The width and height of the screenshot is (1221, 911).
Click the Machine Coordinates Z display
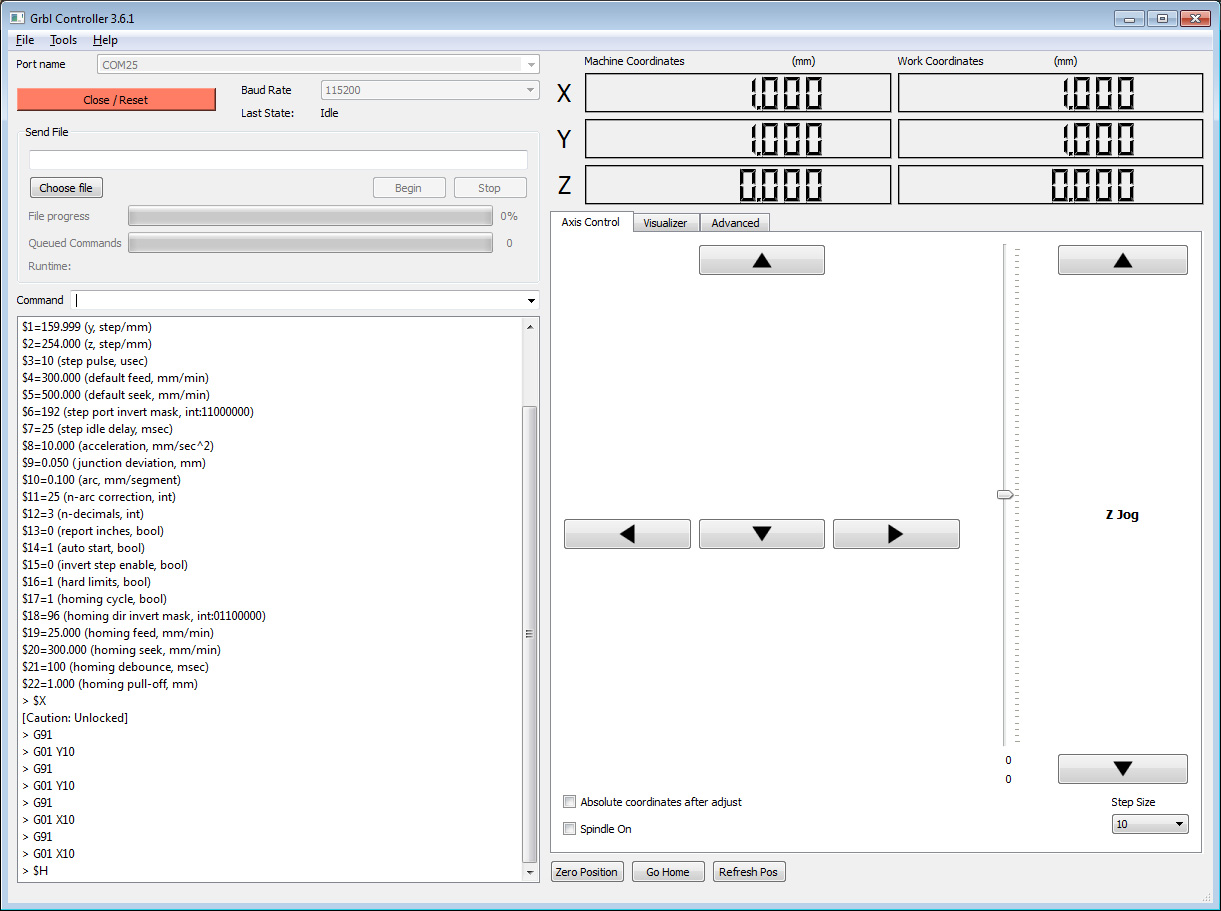pyautogui.click(x=737, y=185)
